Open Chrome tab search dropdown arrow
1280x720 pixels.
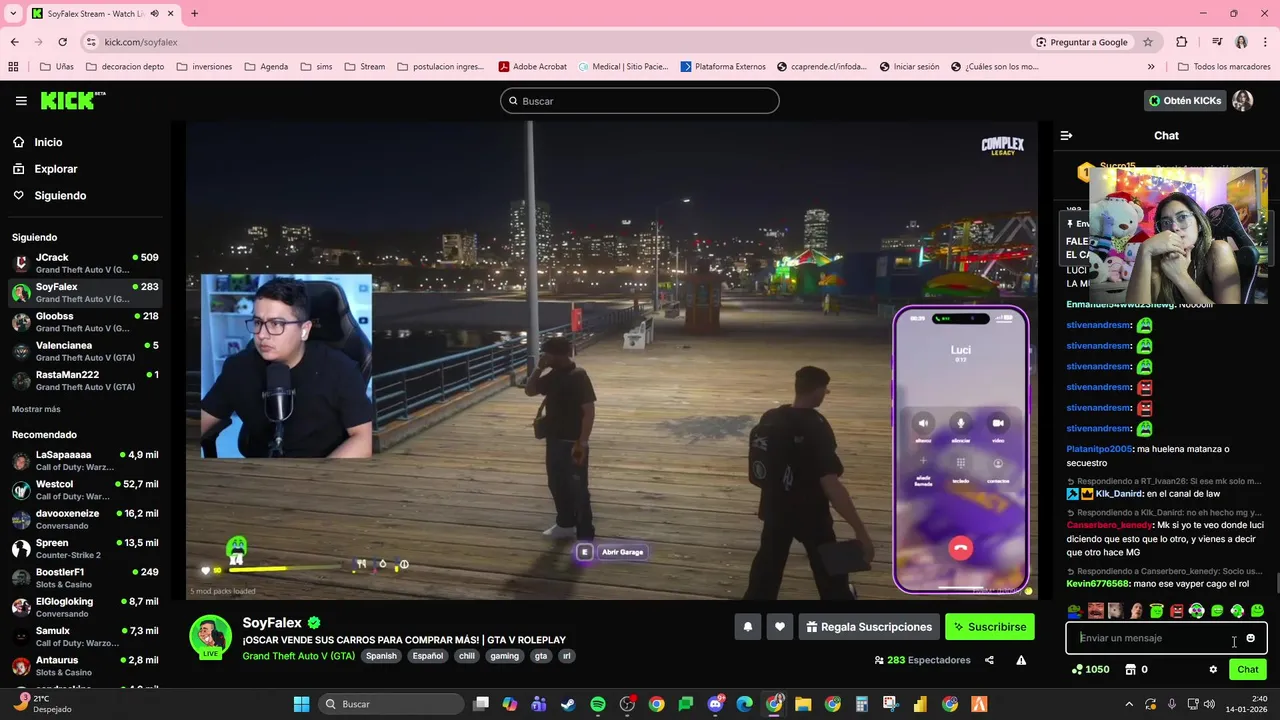coord(11,14)
